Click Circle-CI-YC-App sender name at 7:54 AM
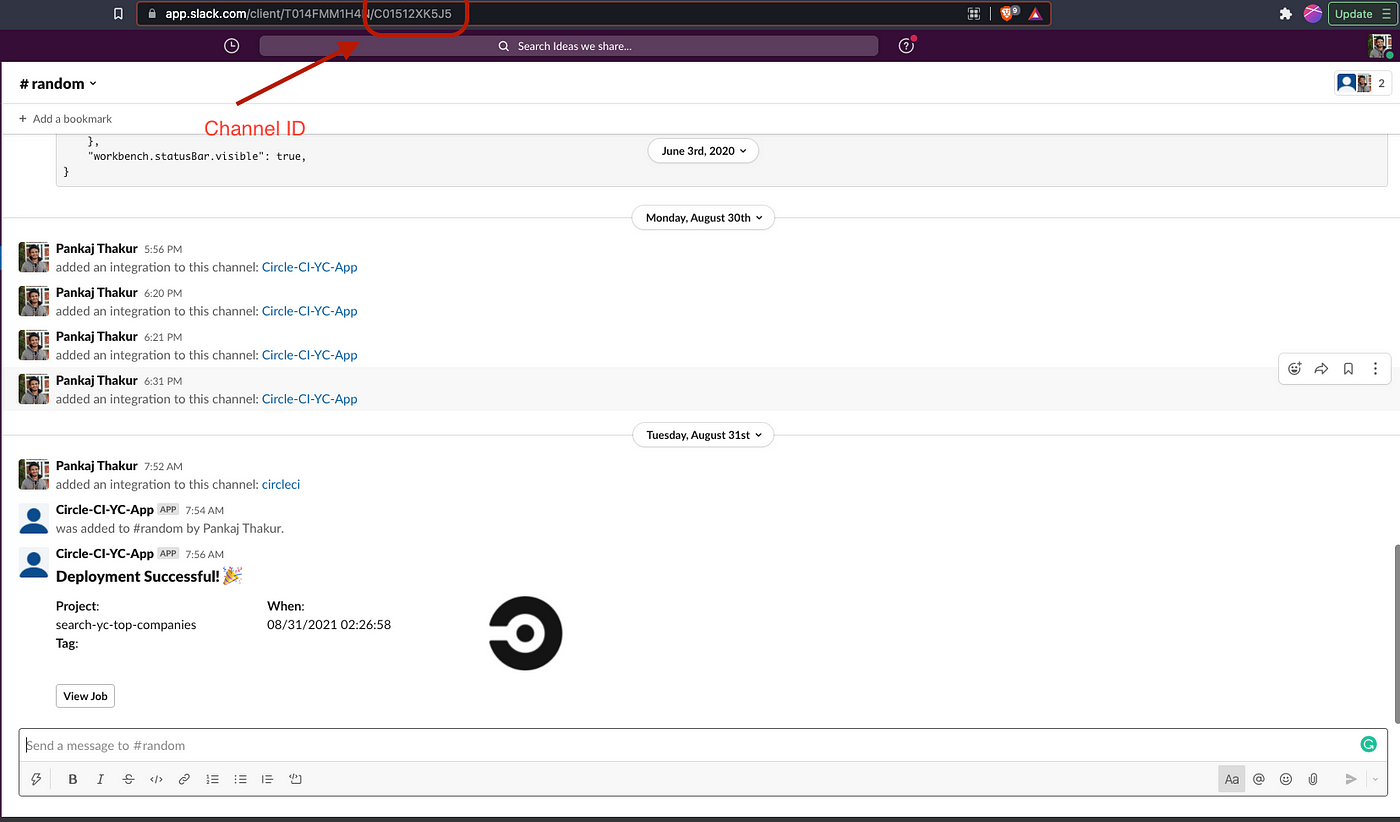Image resolution: width=1400 pixels, height=822 pixels. coord(105,509)
